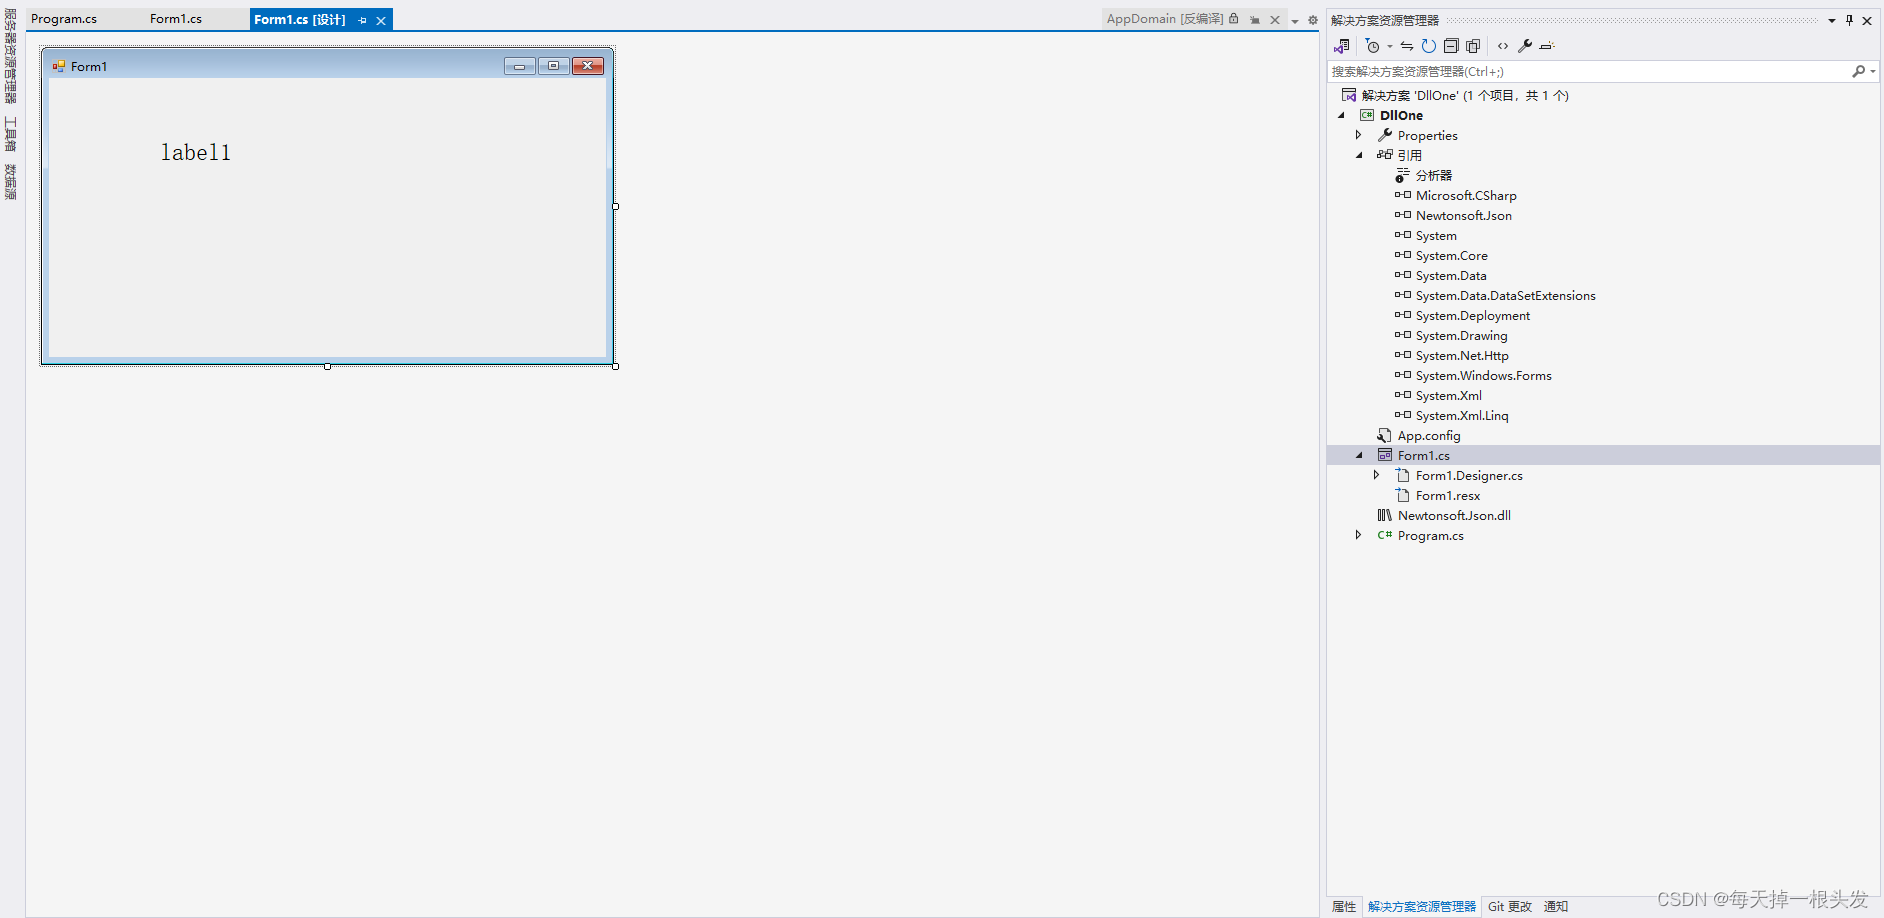Select the label1 control on the form

pyautogui.click(x=196, y=152)
